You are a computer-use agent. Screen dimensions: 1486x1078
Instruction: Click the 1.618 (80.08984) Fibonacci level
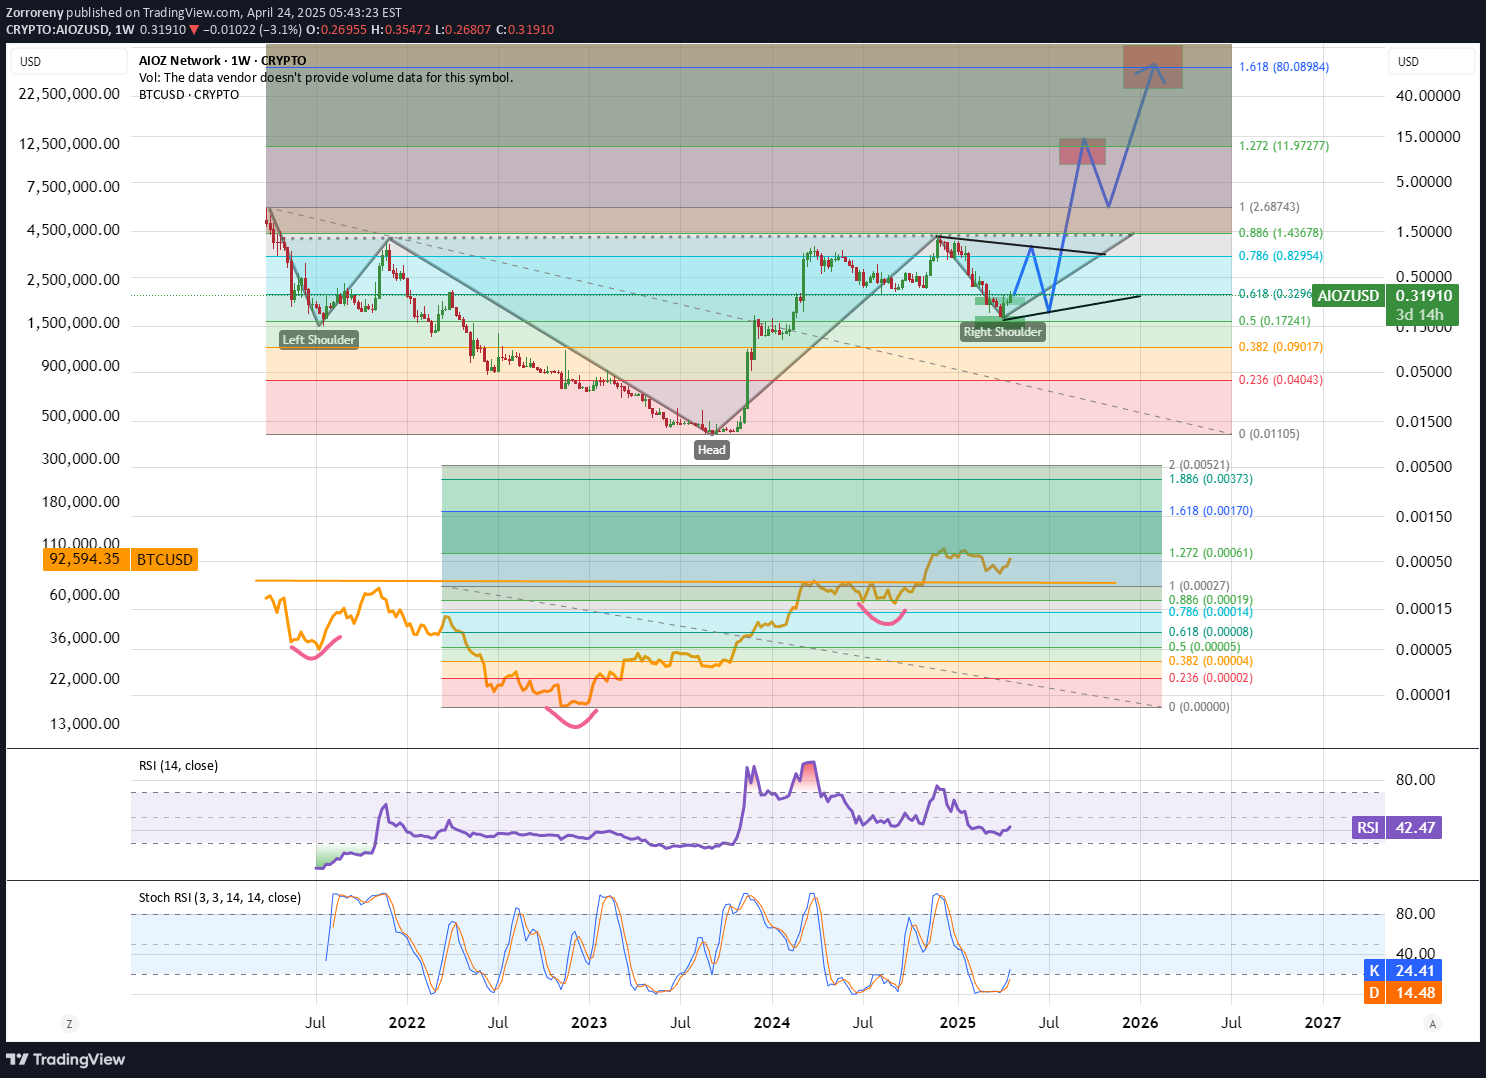coord(1284,67)
